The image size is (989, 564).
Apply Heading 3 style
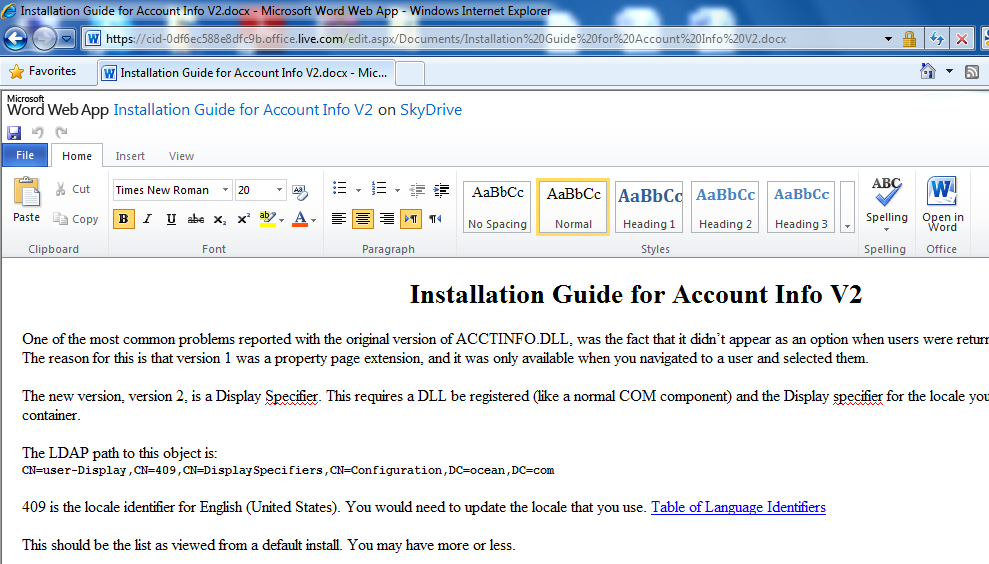point(801,207)
